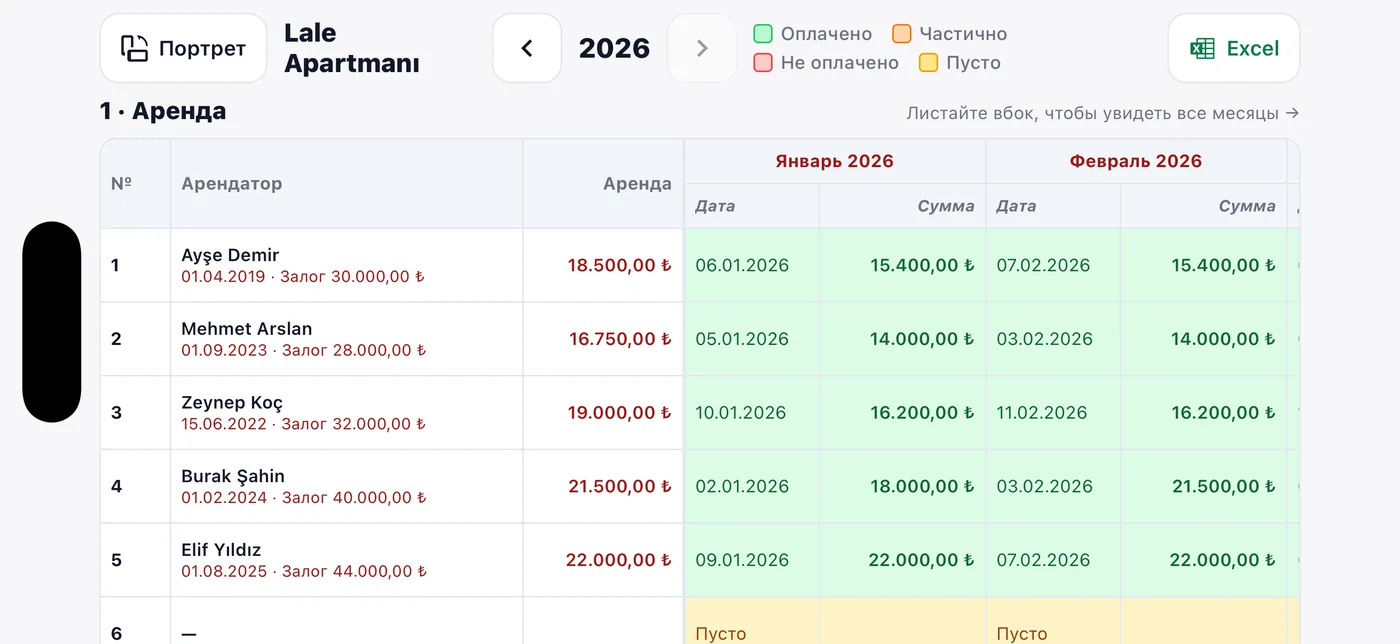1400x644 pixels.
Task: Click the deposit line 01.08.2025 · Залог 44.000,00 ₺
Action: click(304, 572)
